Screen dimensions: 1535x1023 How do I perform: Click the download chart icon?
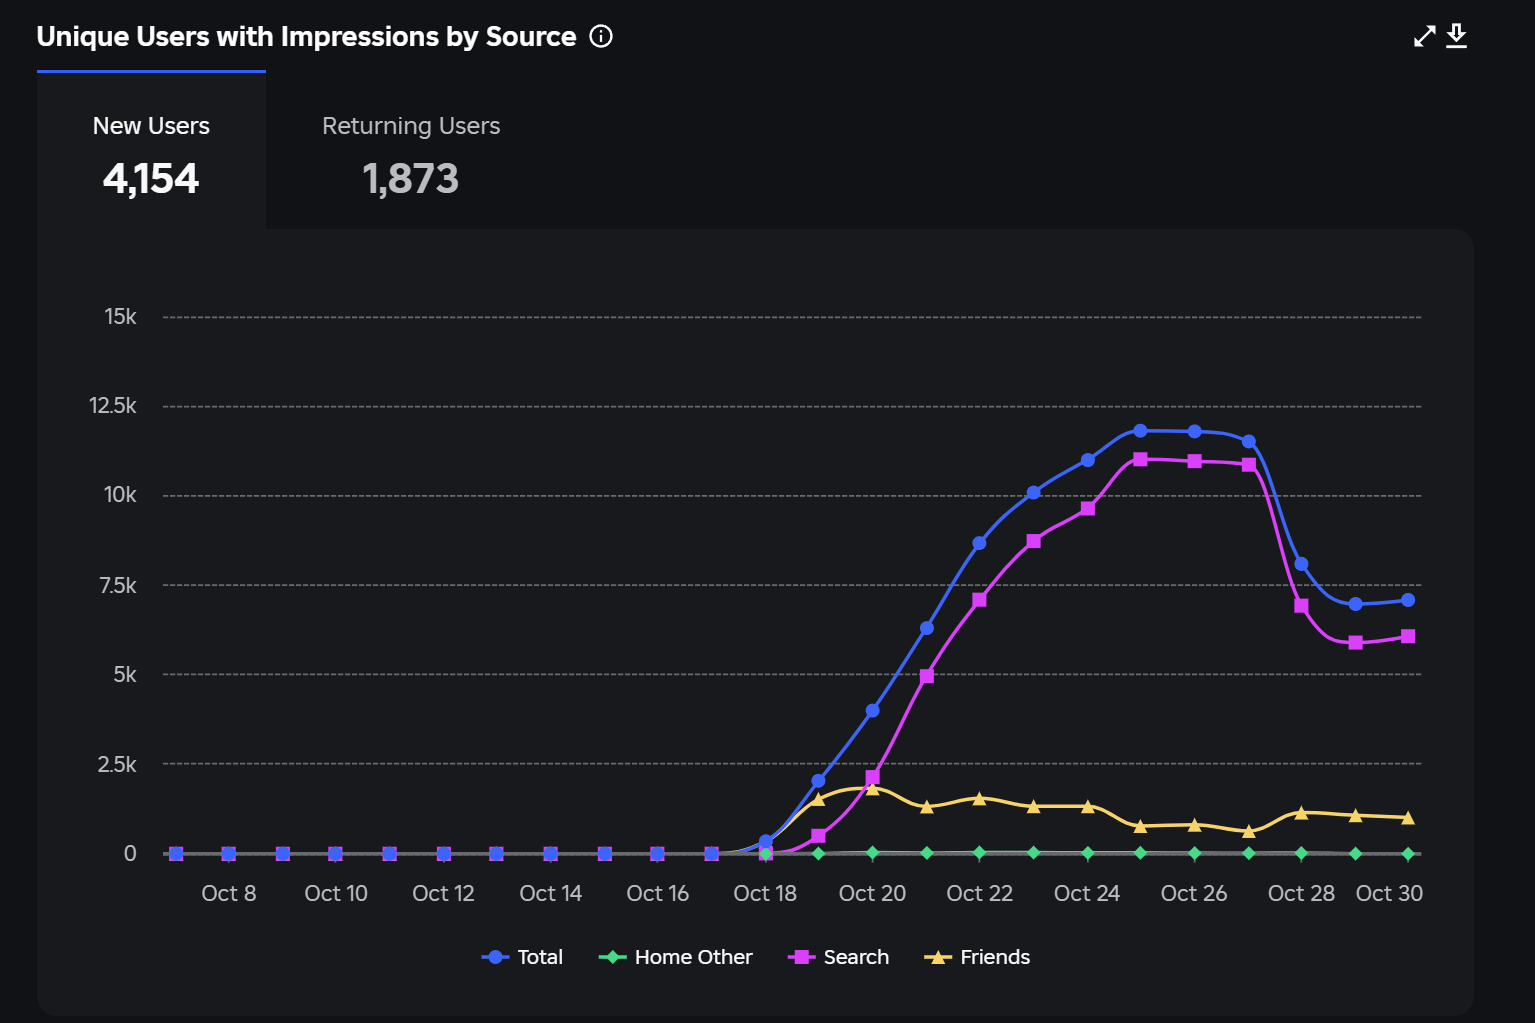click(1457, 36)
